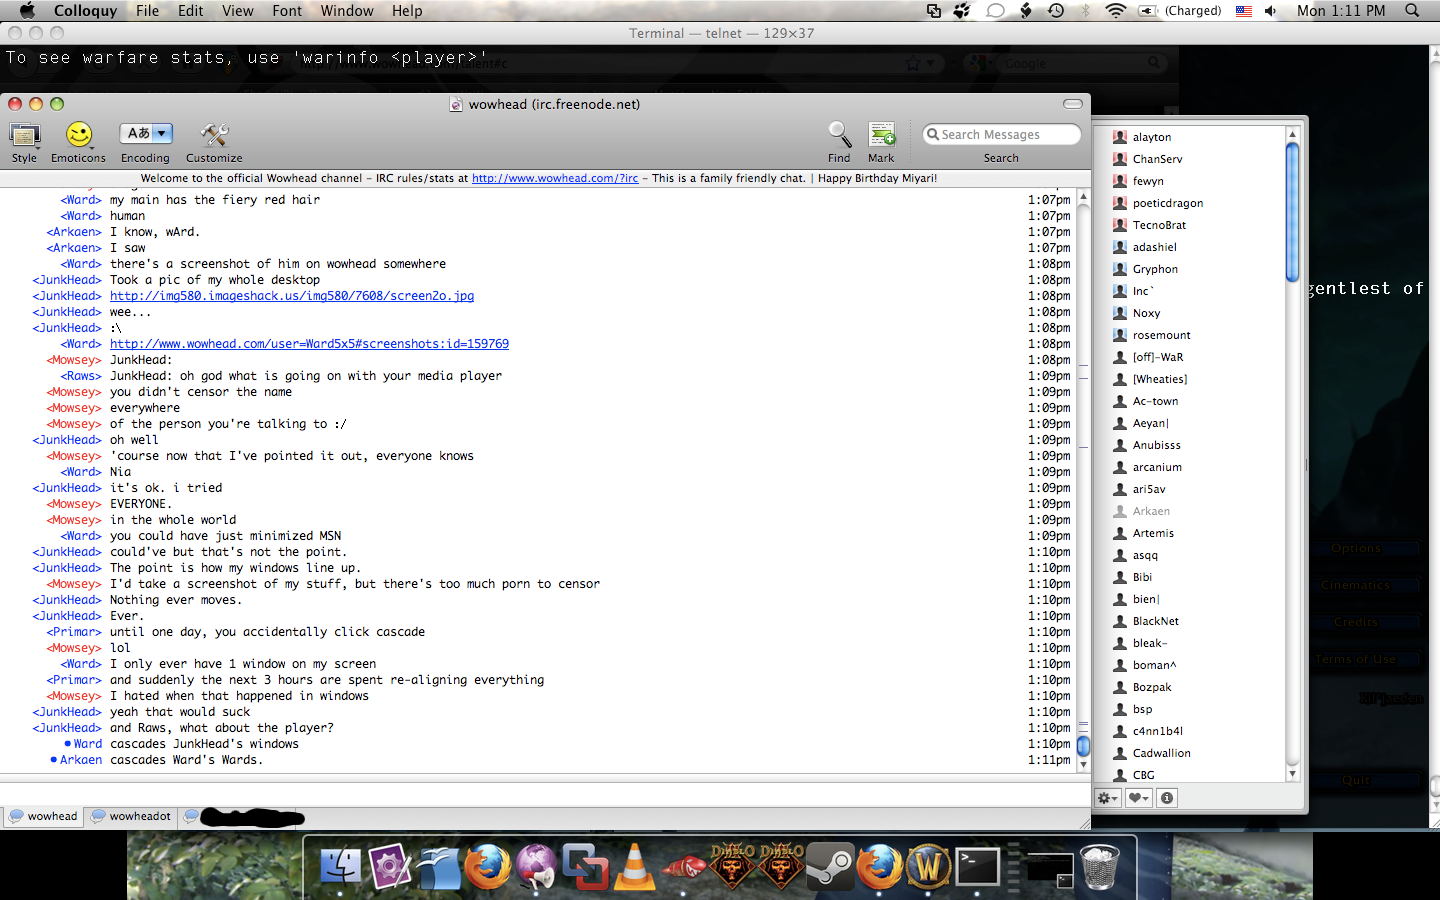Screen dimensions: 1440x900
Task: Launch Steam from the Dock
Action: 830,867
